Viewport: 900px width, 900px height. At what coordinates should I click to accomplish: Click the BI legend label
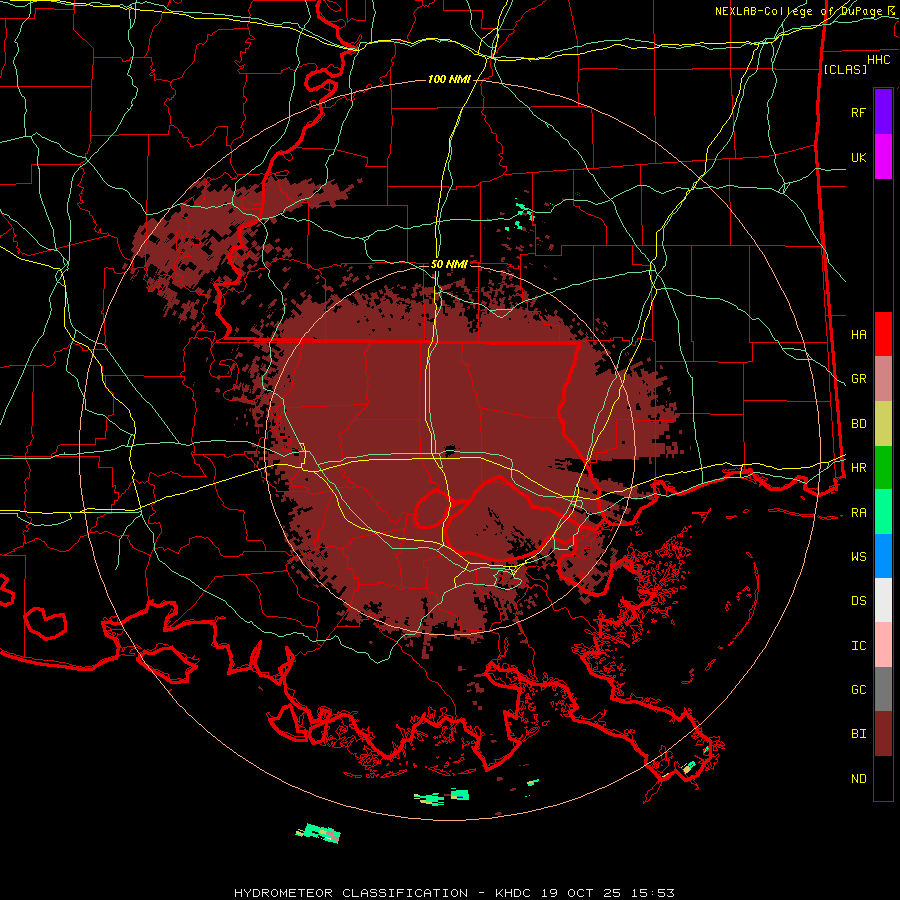pyautogui.click(x=859, y=734)
